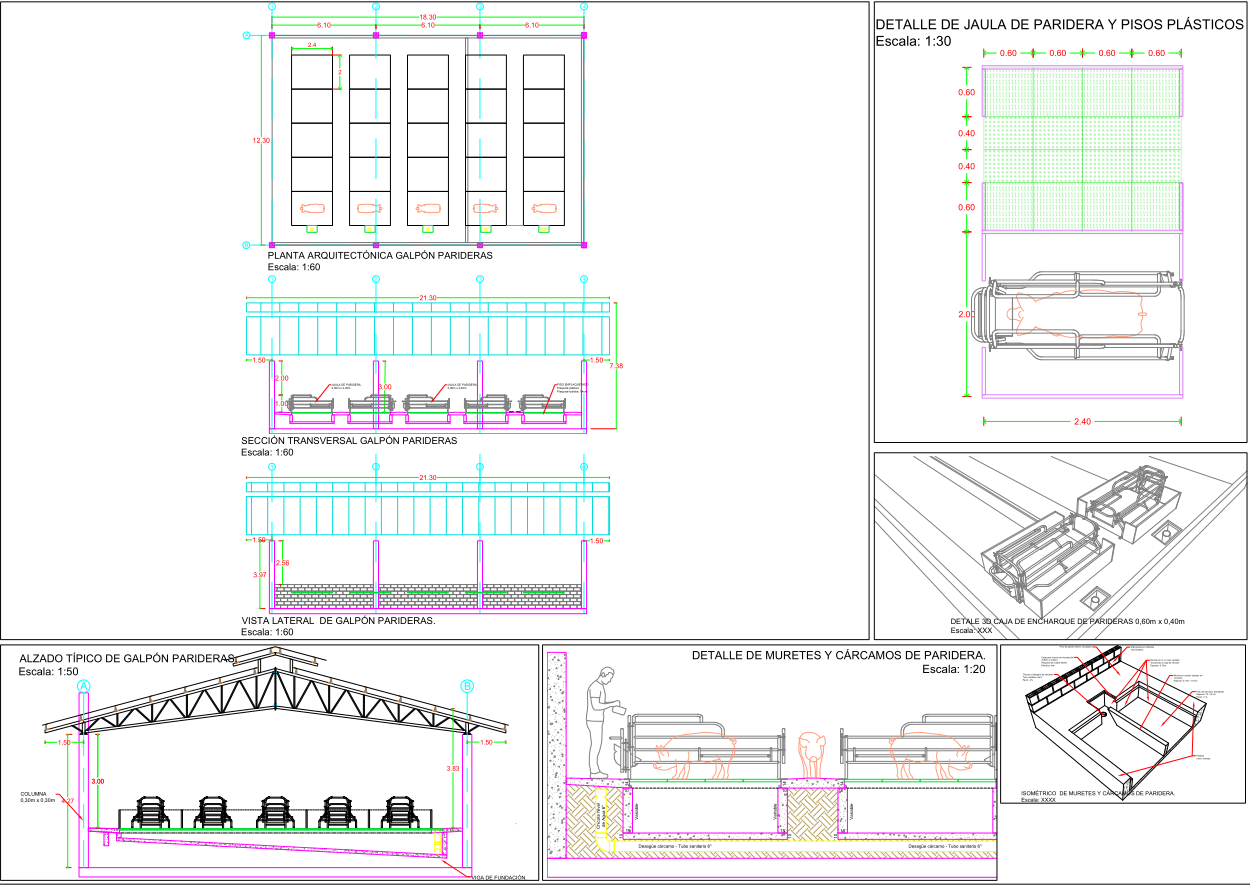The height and width of the screenshot is (886, 1250).
Task: Click the sow outline inside the cage plan detail
Action: [1077, 312]
